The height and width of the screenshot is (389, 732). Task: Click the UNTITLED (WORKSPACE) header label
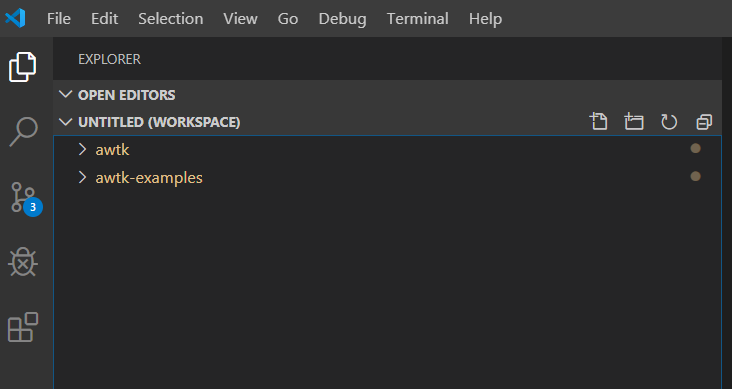click(159, 122)
